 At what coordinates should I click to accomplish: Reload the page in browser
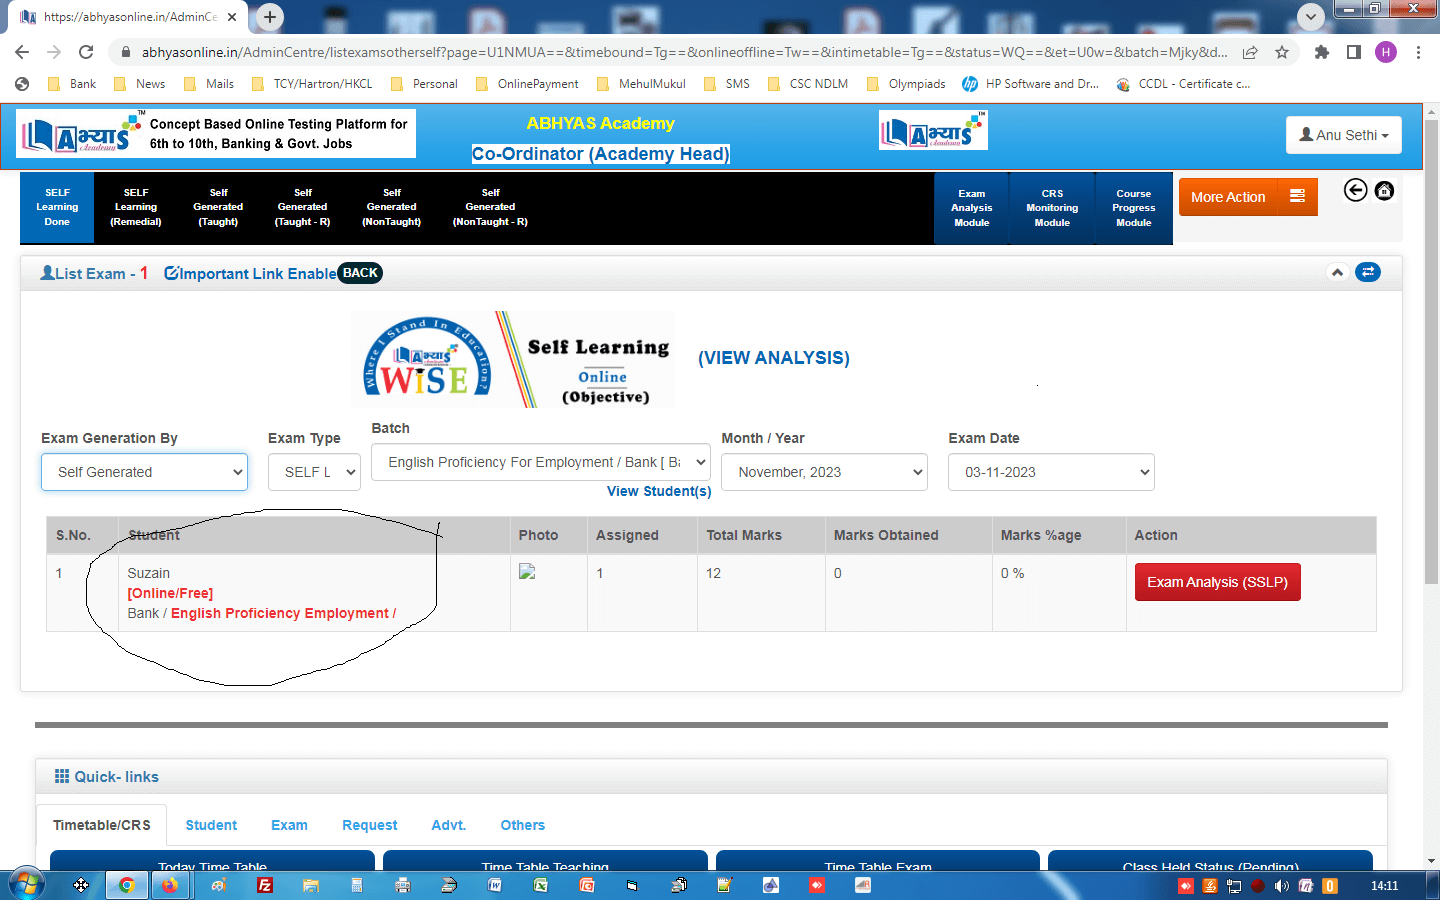point(86,52)
